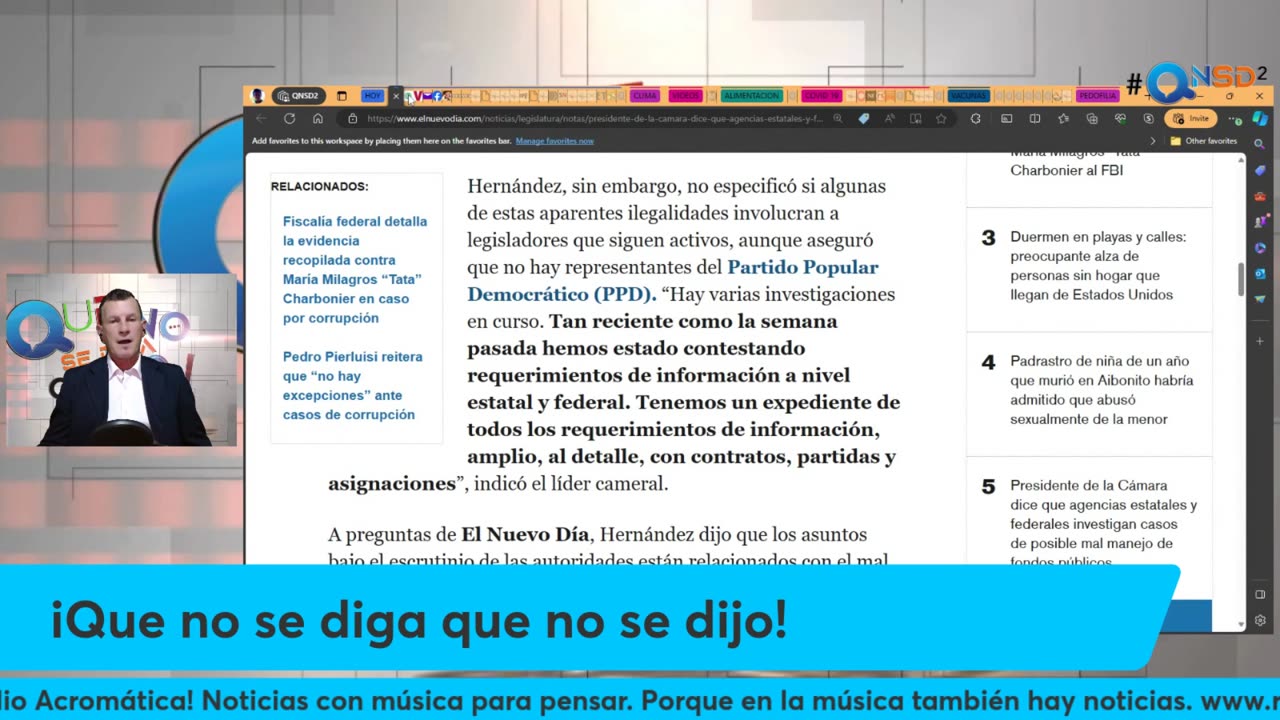The height and width of the screenshot is (720, 1280).
Task: Focus the elnuevodia.com address bar
Action: (595, 118)
